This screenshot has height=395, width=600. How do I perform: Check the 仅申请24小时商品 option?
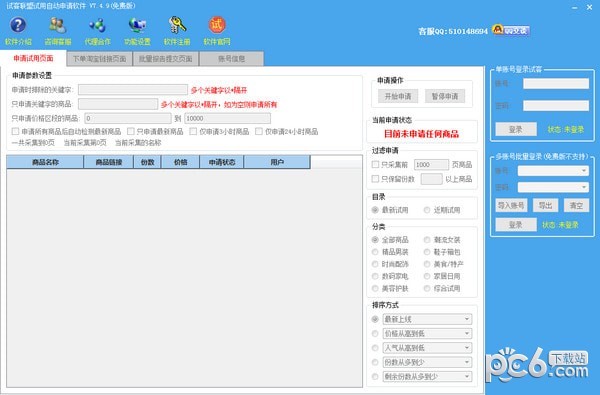pyautogui.click(x=259, y=131)
